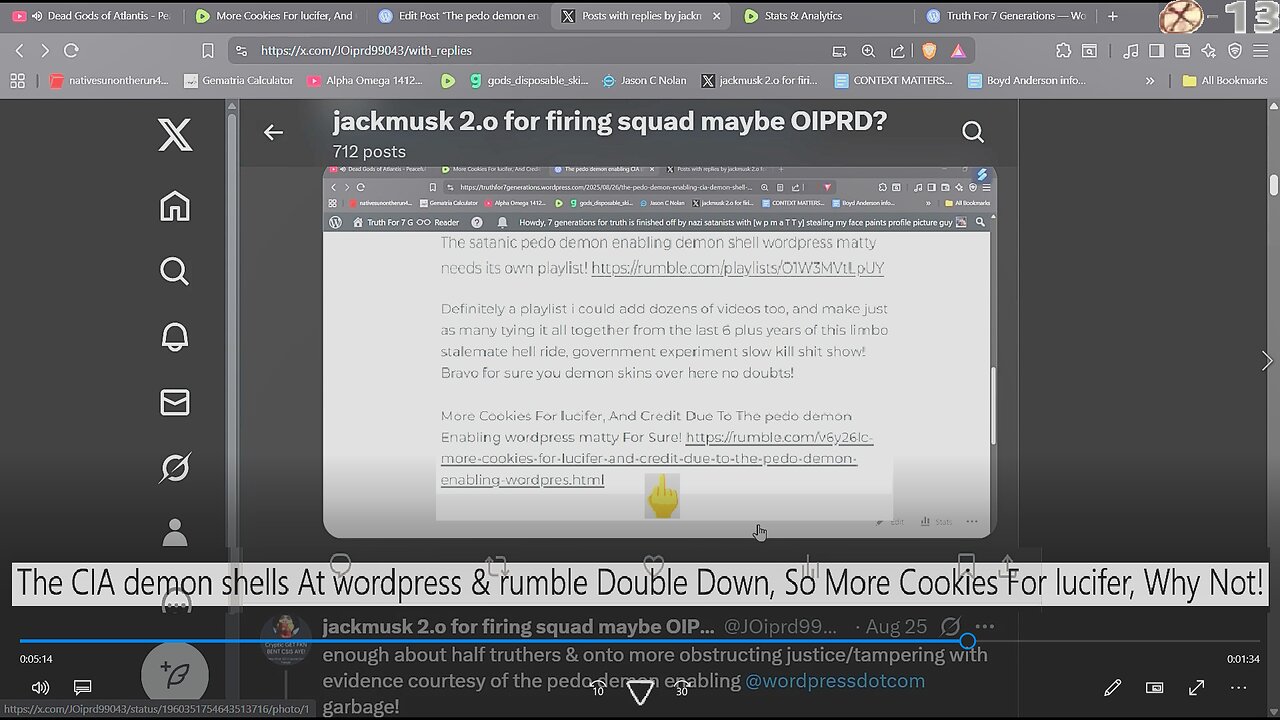This screenshot has height=720, width=1280.
Task: Switch to the Dead Gods of Atlantis tab
Action: 92,16
